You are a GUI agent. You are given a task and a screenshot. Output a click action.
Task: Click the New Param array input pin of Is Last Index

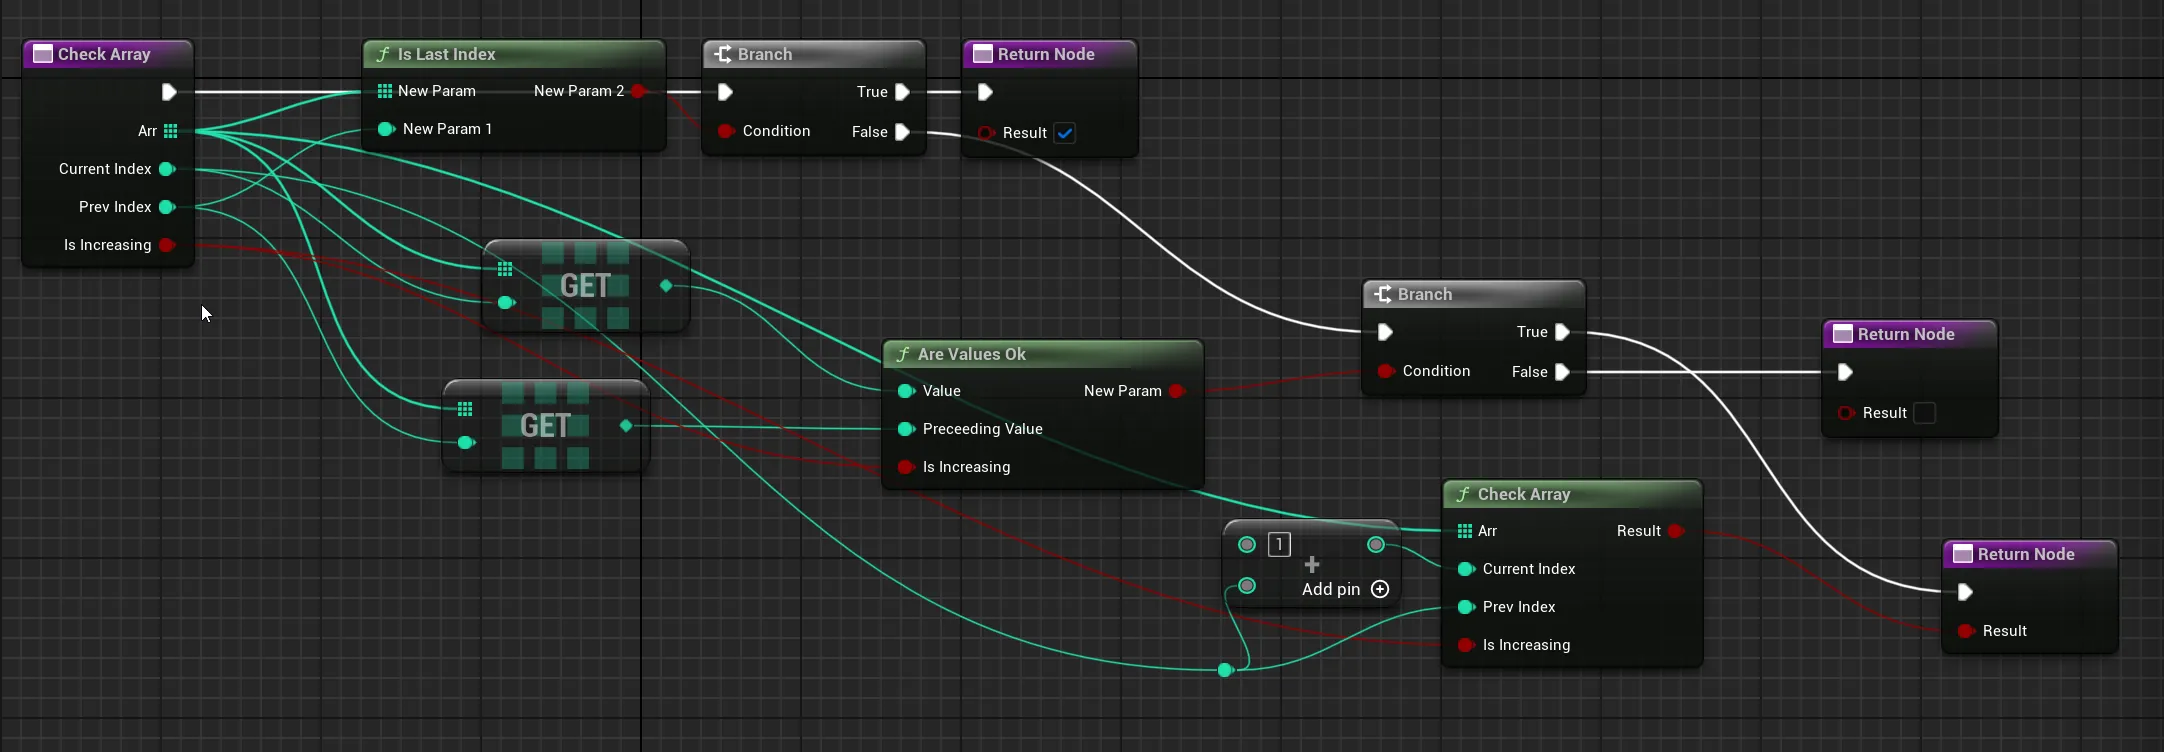(x=385, y=91)
